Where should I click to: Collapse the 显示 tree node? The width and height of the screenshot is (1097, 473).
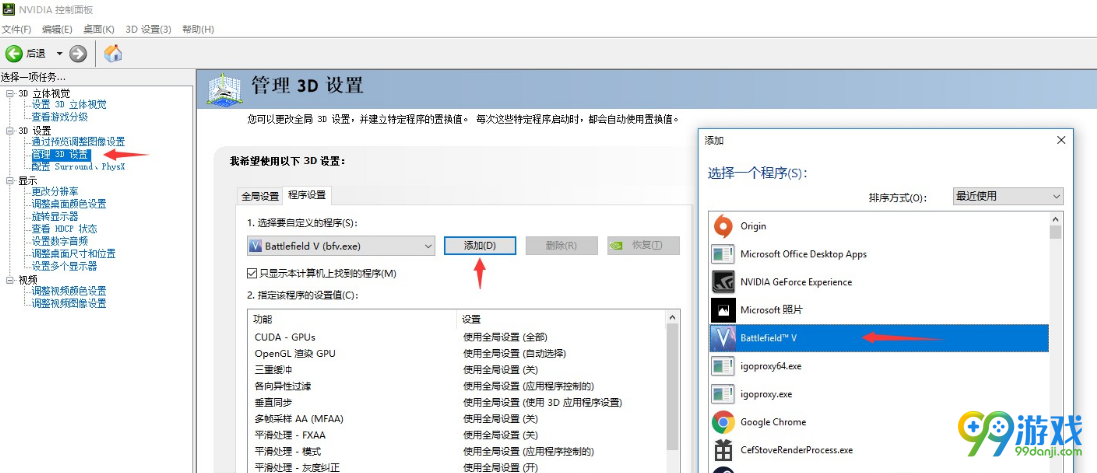(9, 180)
